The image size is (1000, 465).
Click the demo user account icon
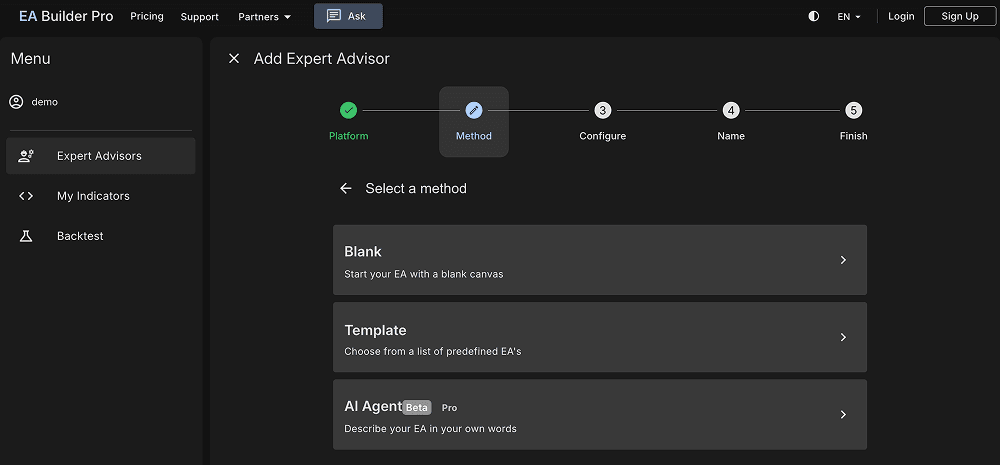click(17, 101)
